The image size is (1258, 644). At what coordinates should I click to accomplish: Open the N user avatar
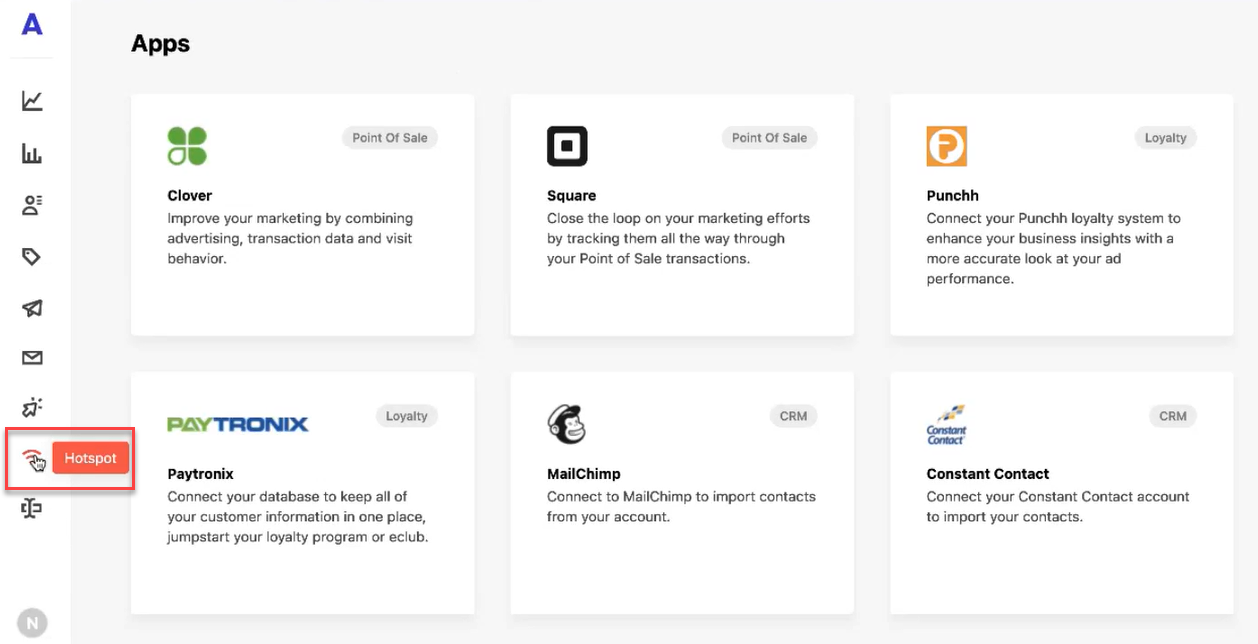point(32,623)
